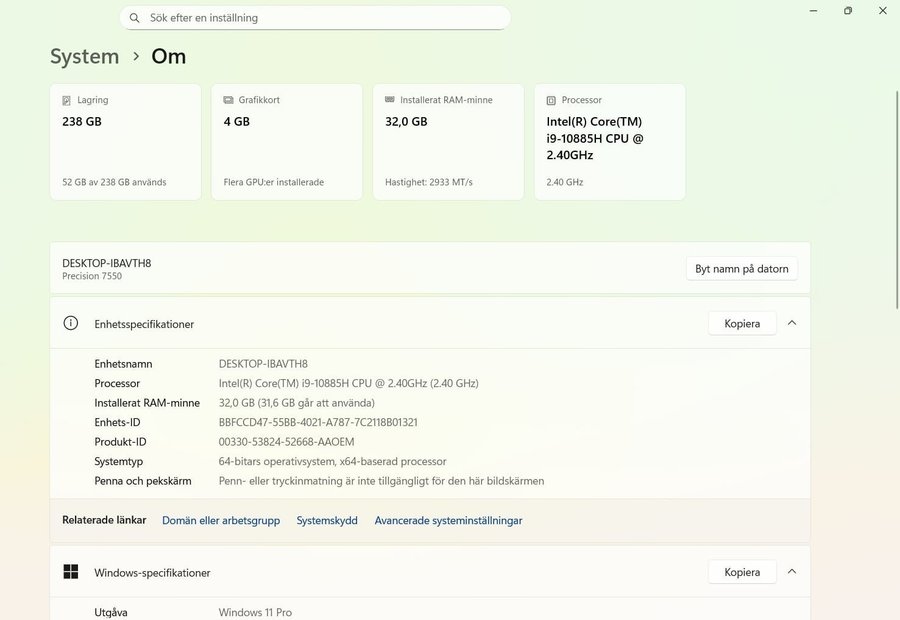The image size is (900, 620).
Task: Copy Windows specs with the Windows-specifikationer Kopiera button
Action: tap(742, 572)
